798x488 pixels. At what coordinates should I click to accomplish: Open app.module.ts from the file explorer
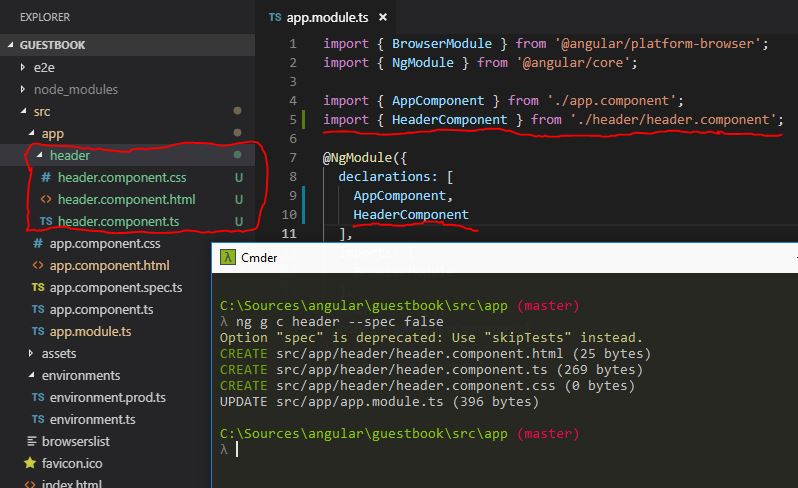pos(88,331)
